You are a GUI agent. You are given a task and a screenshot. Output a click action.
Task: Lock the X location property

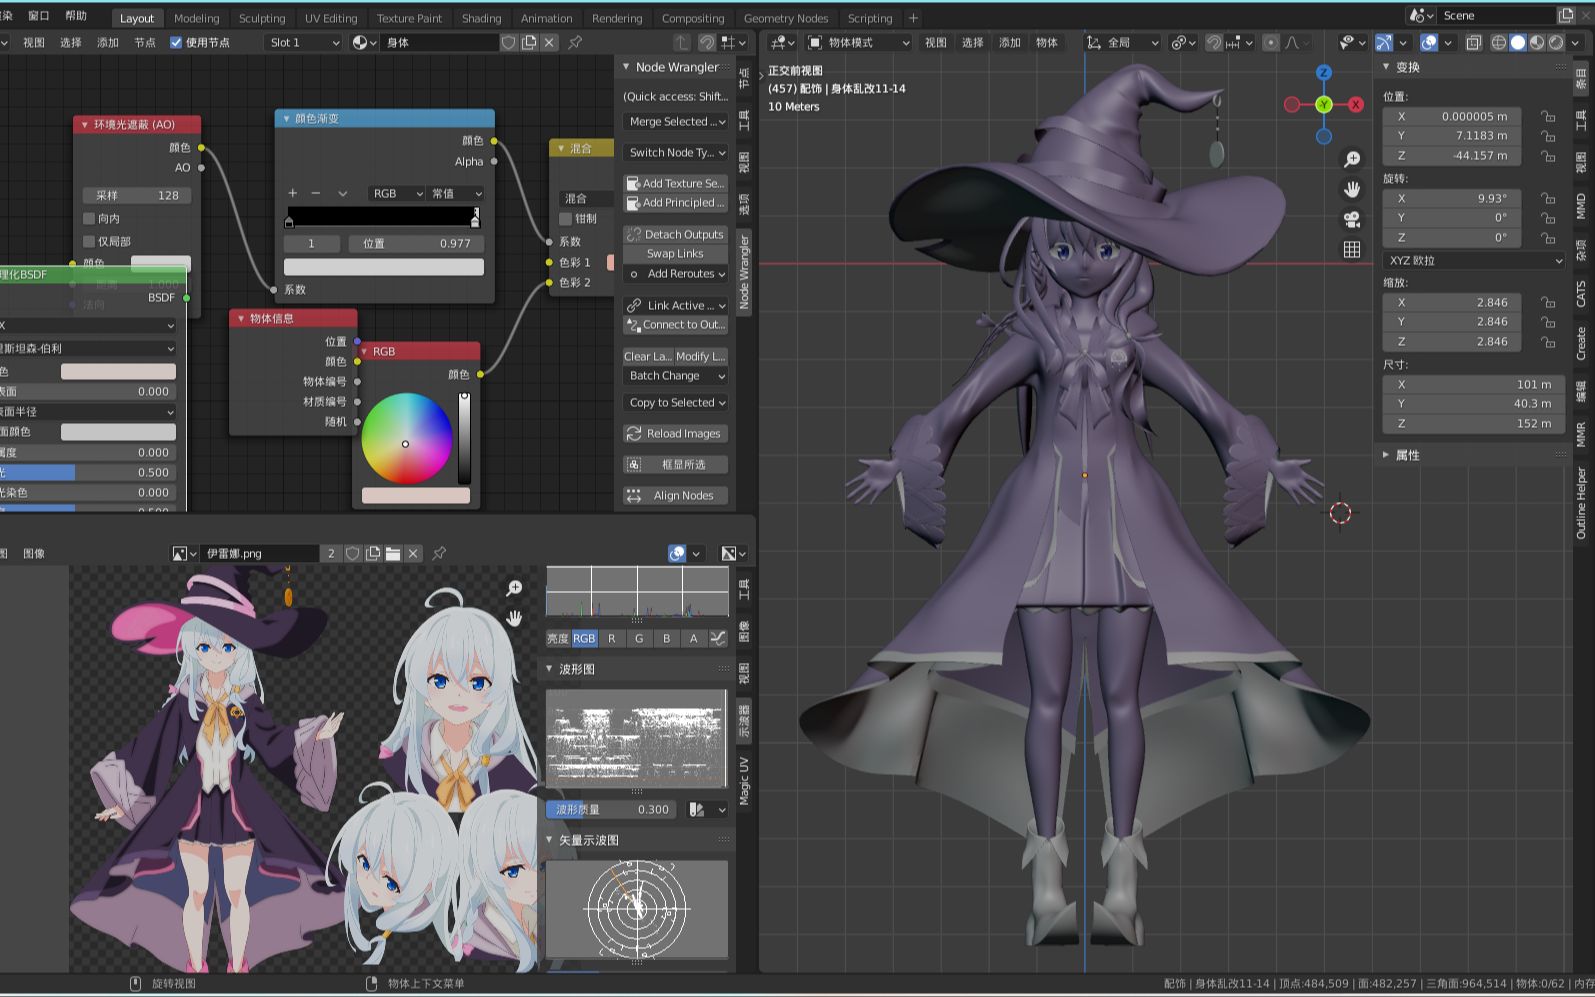point(1547,116)
